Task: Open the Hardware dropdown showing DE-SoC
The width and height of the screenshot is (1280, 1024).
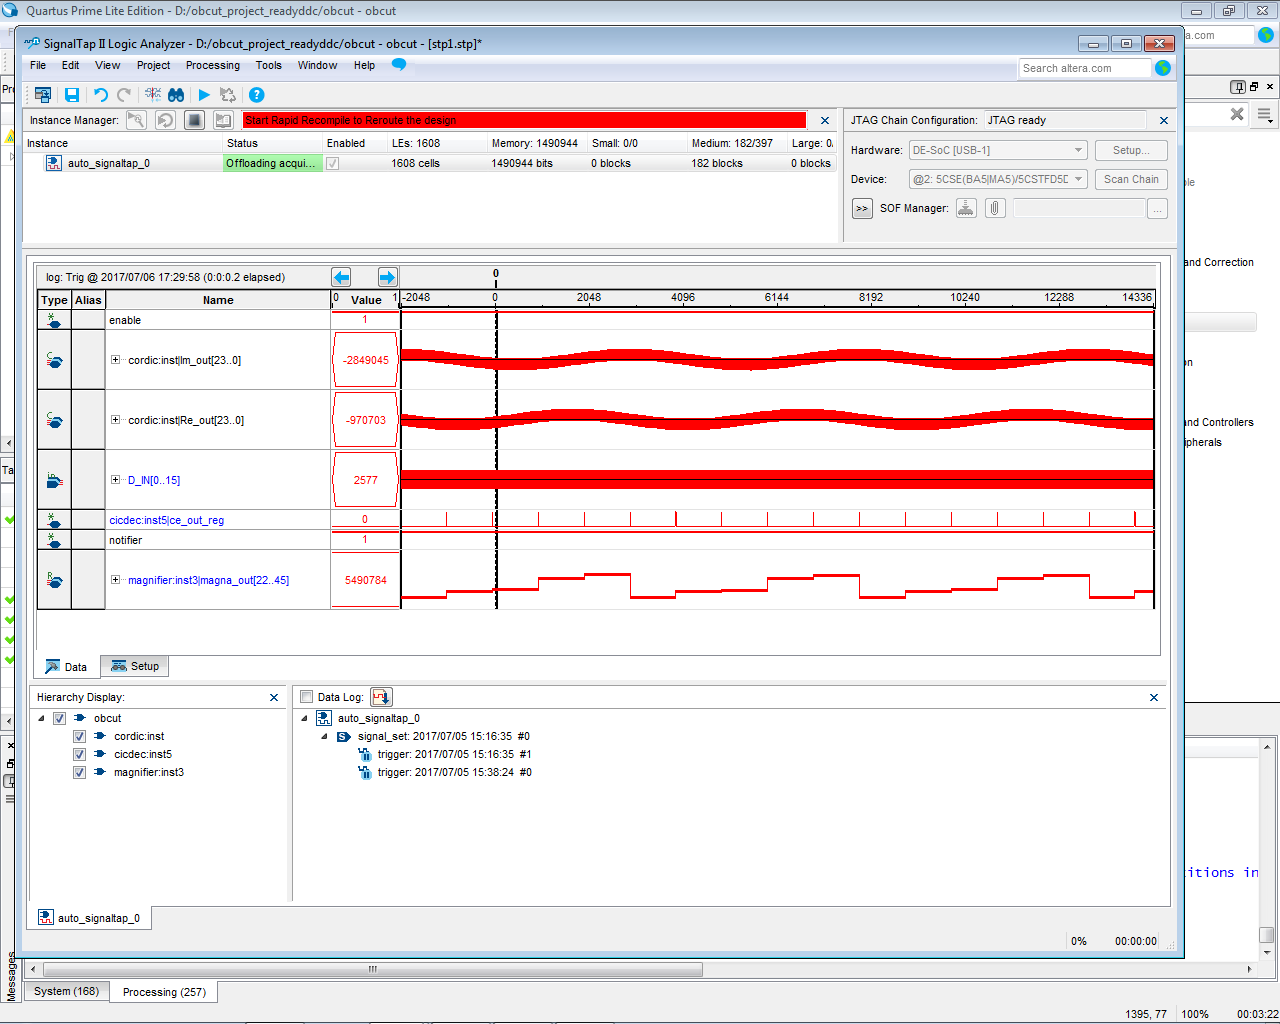Action: [997, 150]
